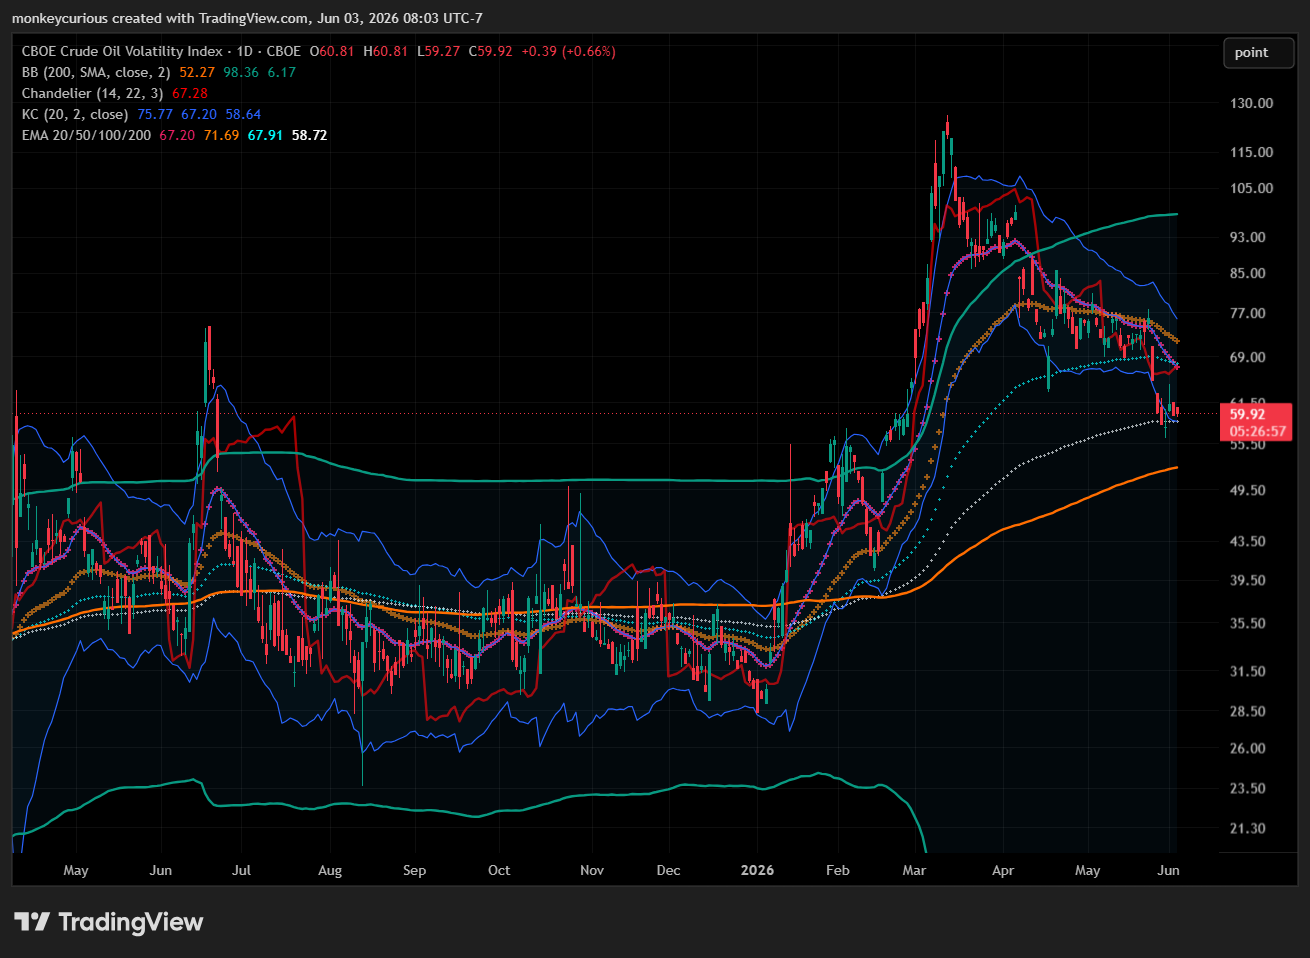Click the Mar label on the time axis
This screenshot has height=958, width=1310.
pyautogui.click(x=914, y=870)
